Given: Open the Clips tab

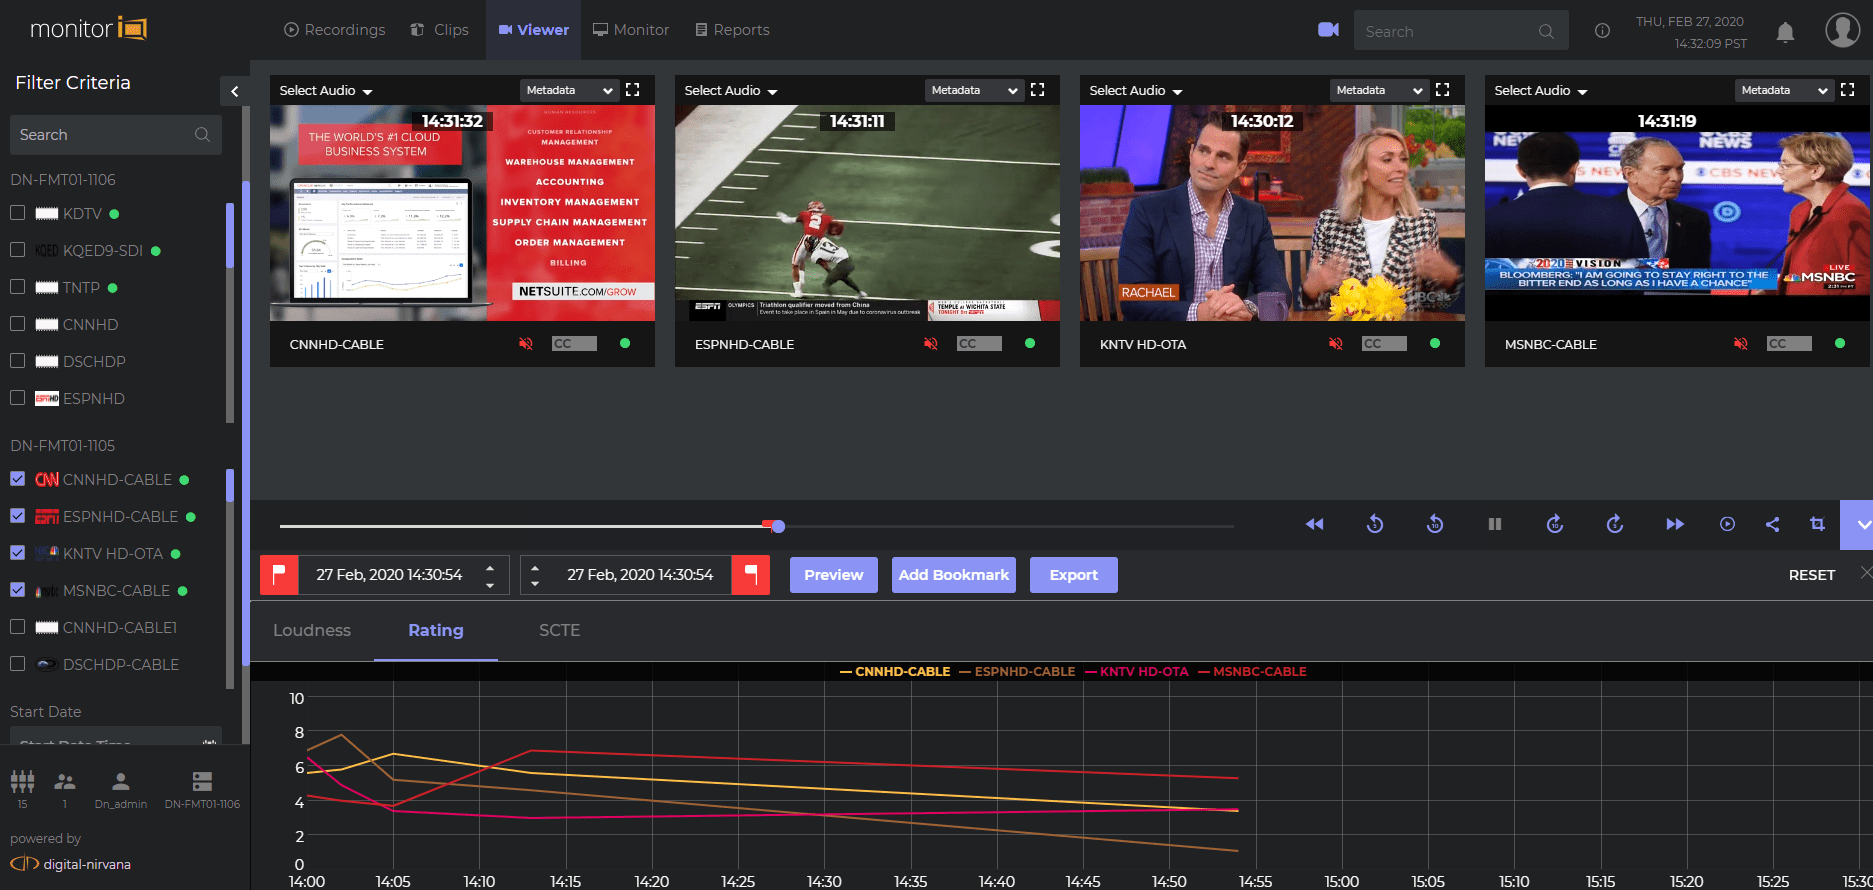Looking at the screenshot, I should pos(439,30).
